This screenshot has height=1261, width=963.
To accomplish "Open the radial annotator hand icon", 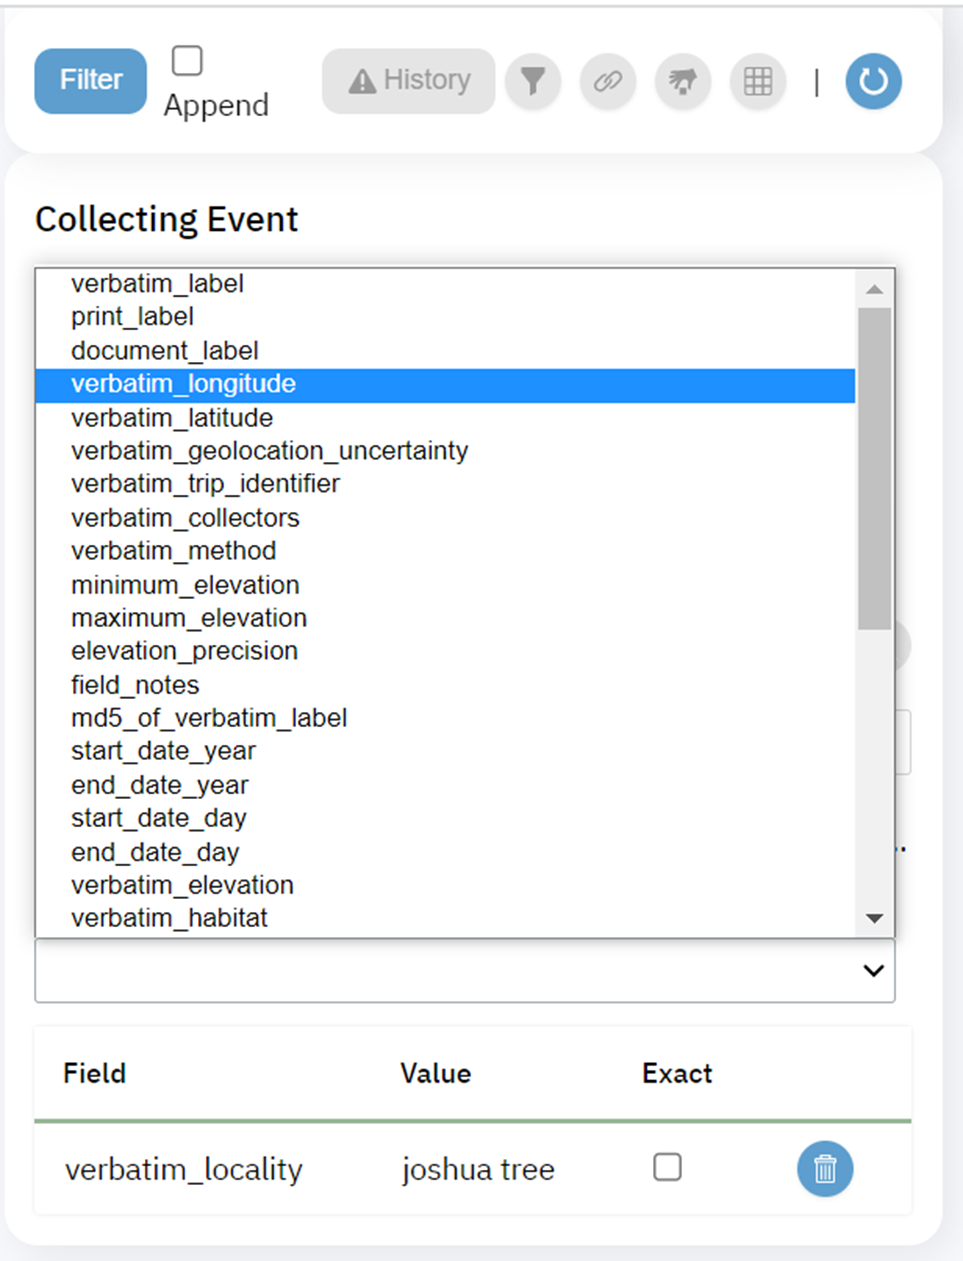I will 682,82.
